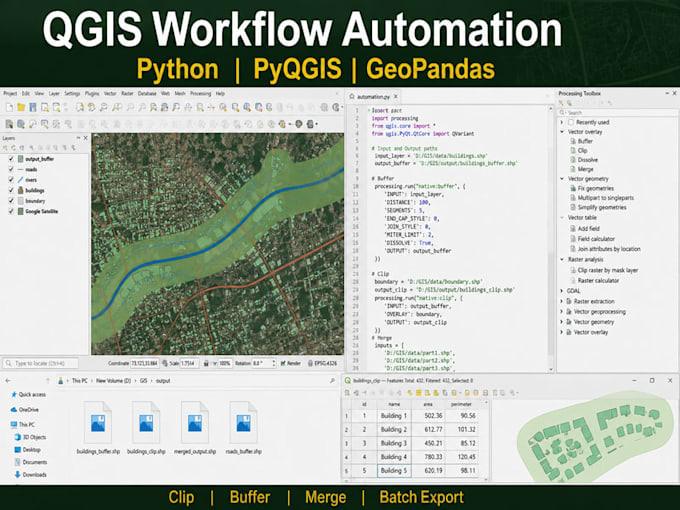Viewport: 680px width, 510px height.
Task: Click Downloads arrow icon in sidebar
Action: click(x=17, y=475)
